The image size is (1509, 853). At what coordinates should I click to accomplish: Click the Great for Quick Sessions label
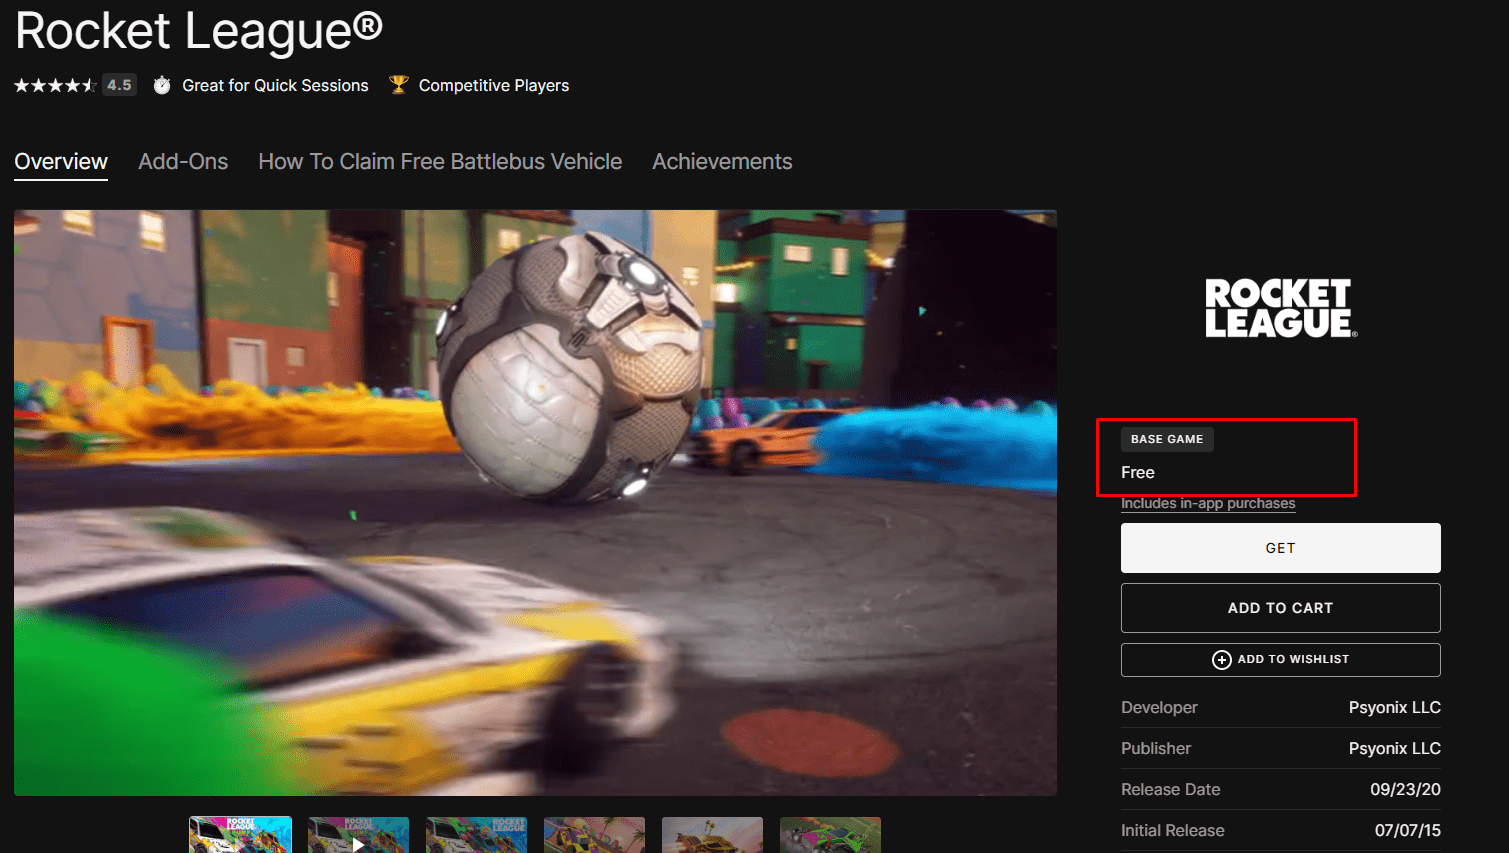click(275, 86)
